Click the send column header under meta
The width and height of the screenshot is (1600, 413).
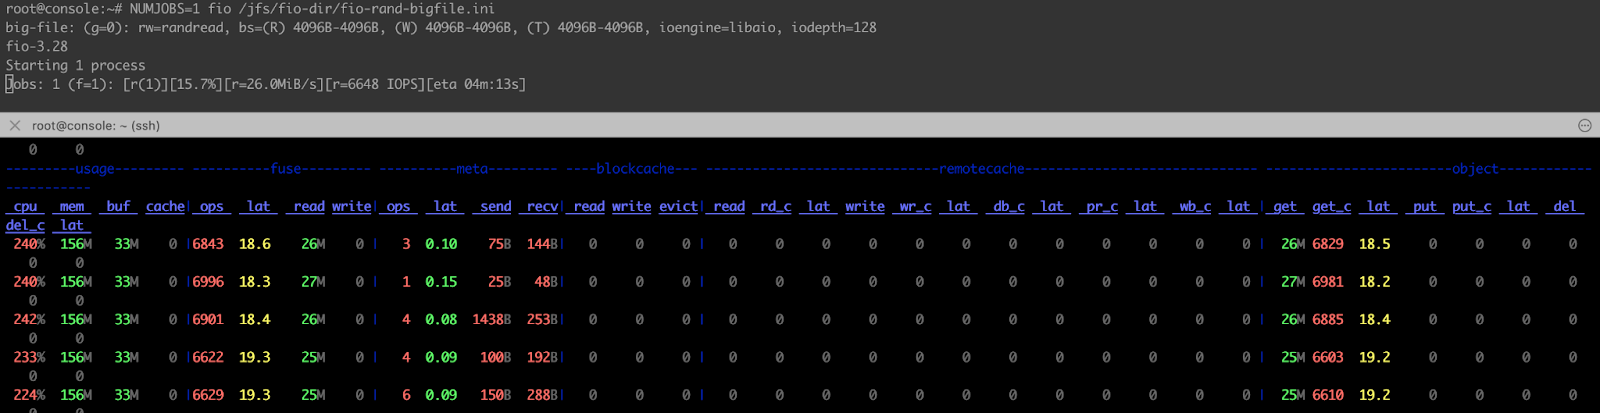495,206
